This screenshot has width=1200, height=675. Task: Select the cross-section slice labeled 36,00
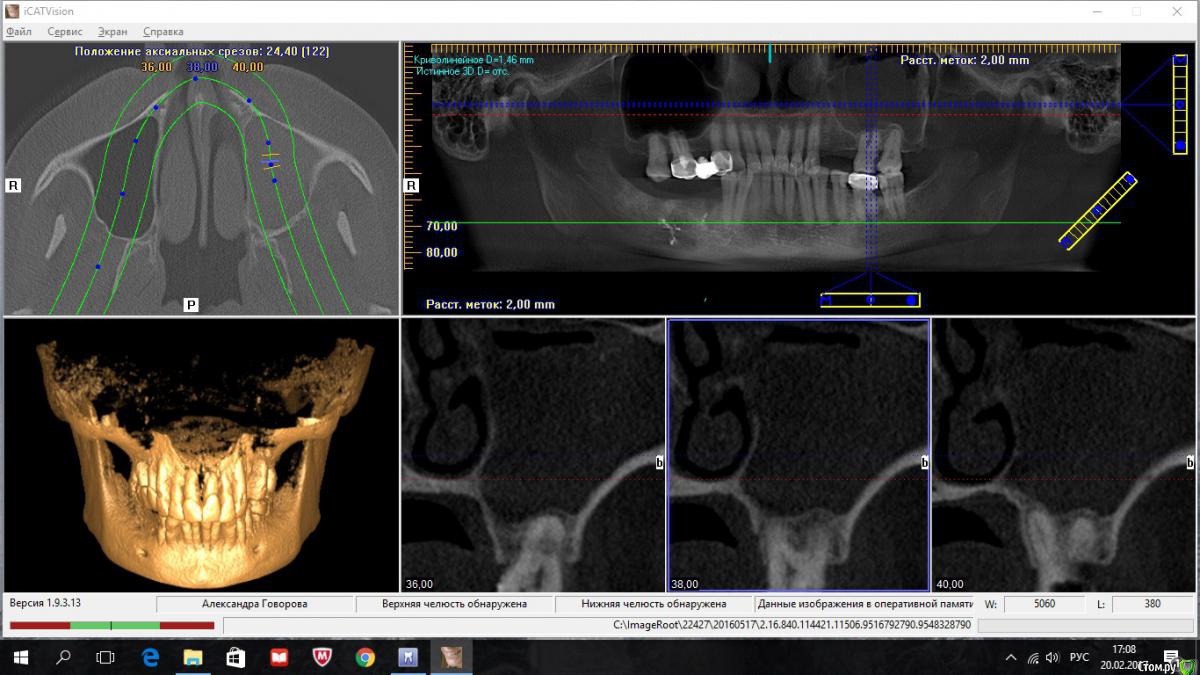pos(532,455)
